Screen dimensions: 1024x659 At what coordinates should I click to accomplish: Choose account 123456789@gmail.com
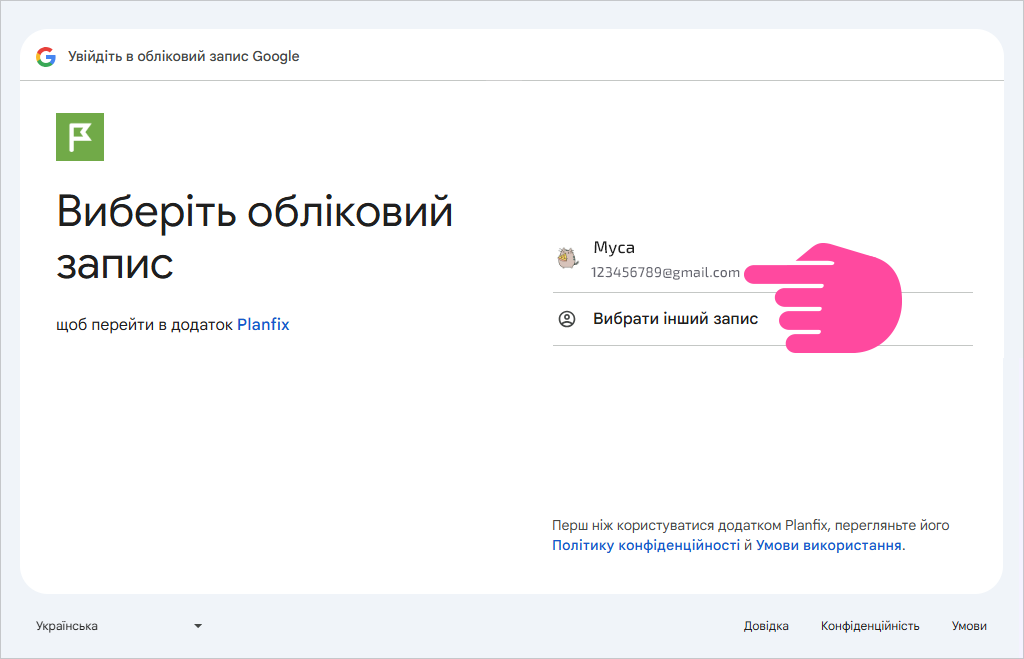(665, 272)
